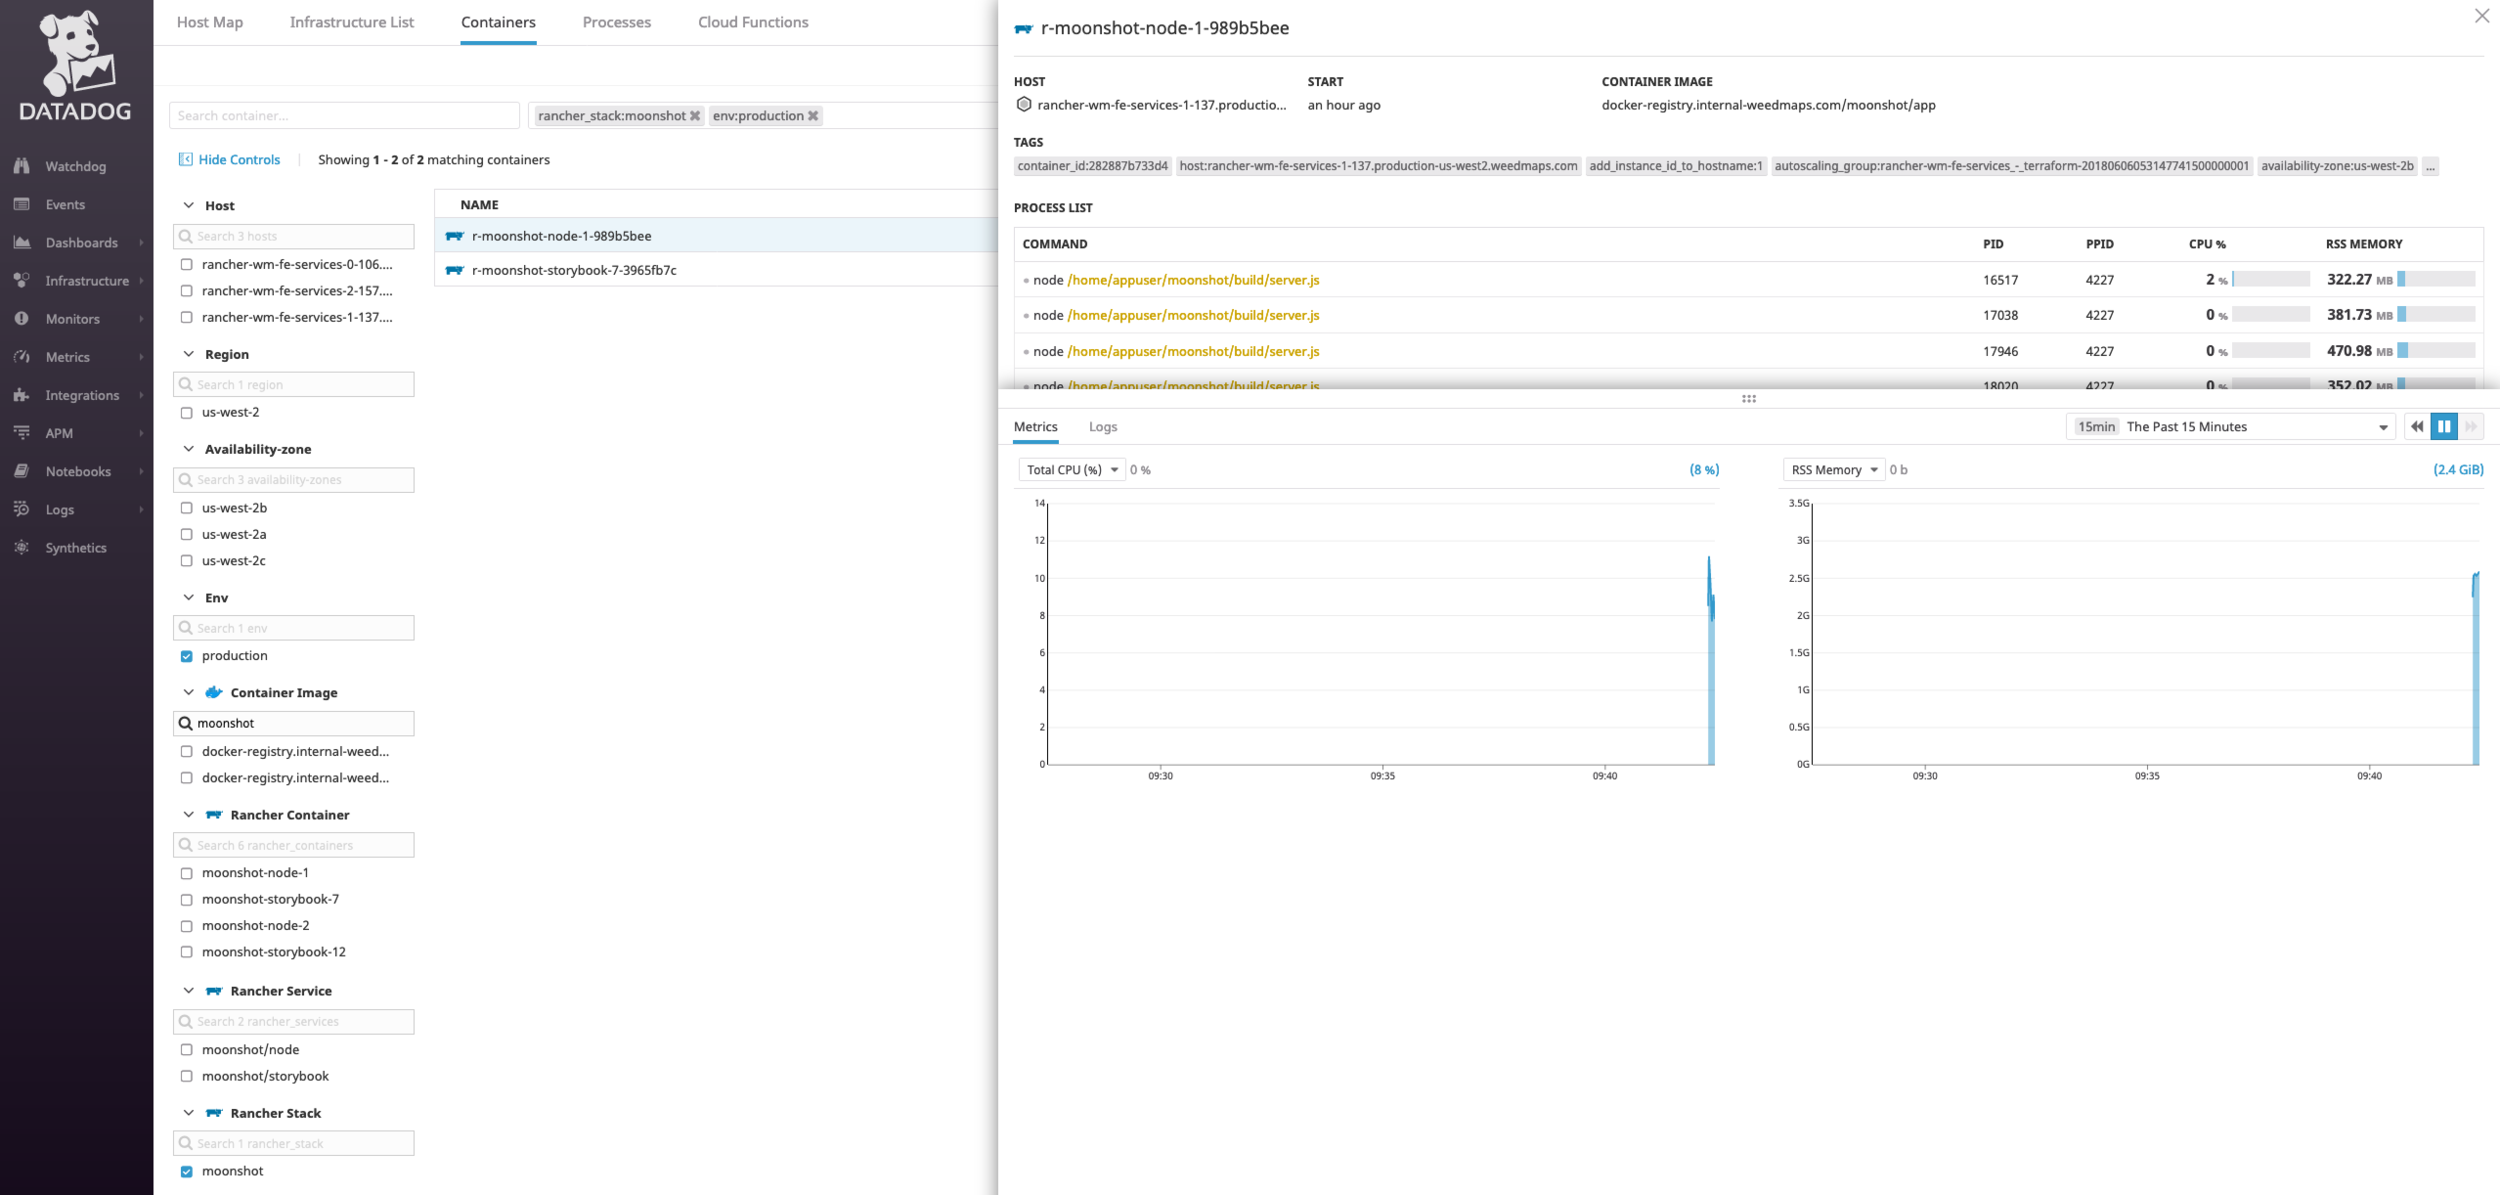Select the r-moonshot-storybook-7-3965fb7c container row

tap(574, 270)
